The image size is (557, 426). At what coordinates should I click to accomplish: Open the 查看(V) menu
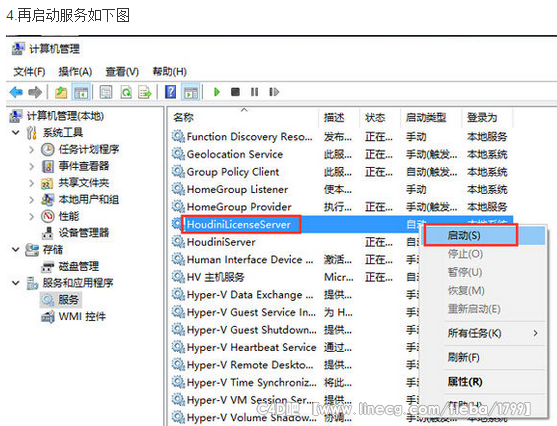click(x=122, y=72)
